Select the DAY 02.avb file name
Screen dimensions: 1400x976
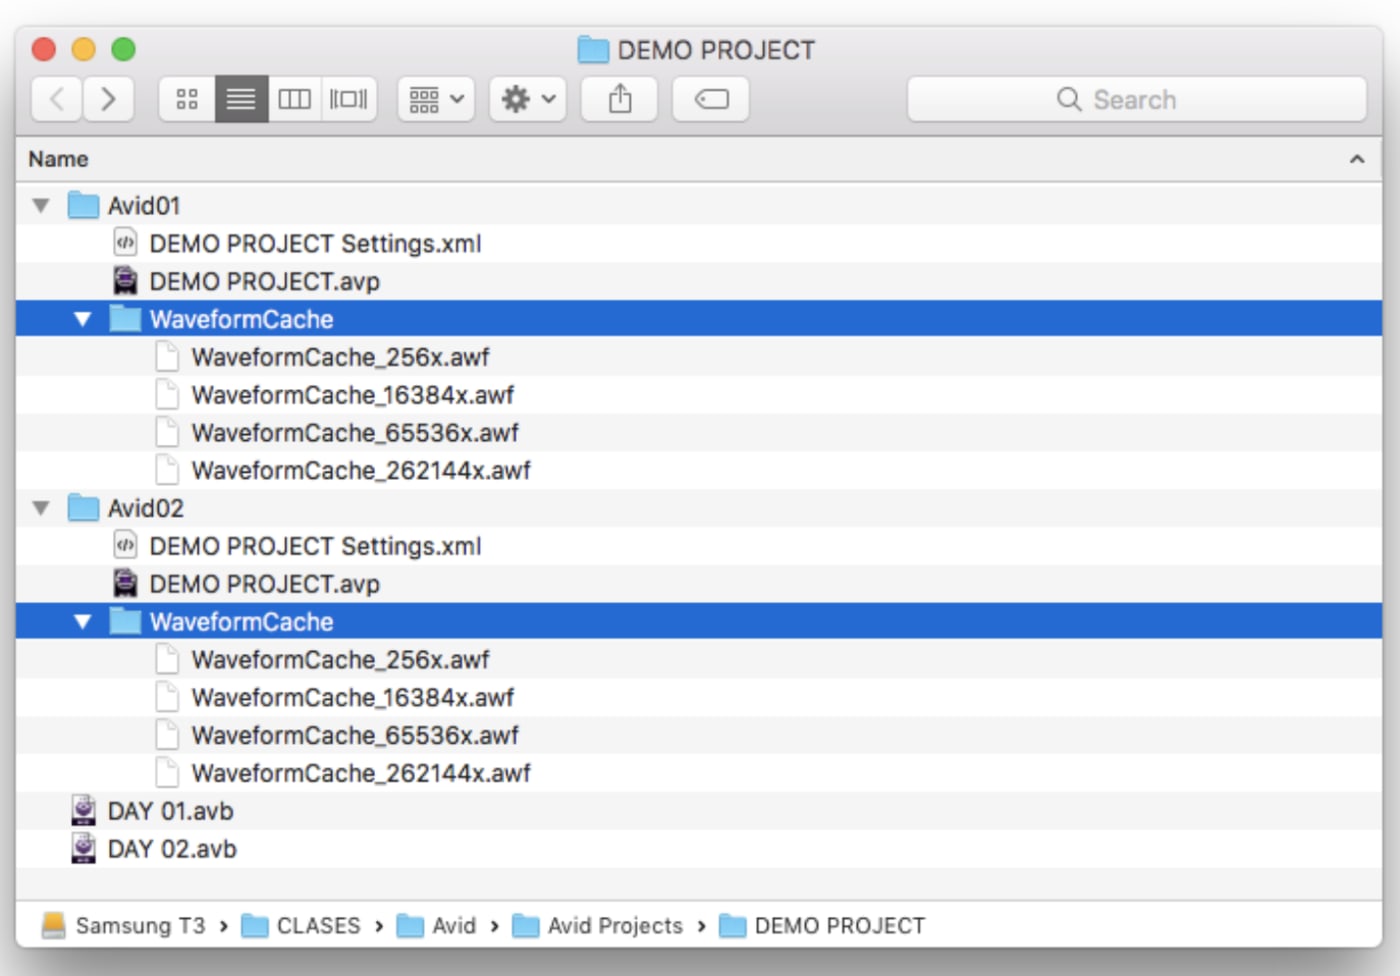[172, 850]
